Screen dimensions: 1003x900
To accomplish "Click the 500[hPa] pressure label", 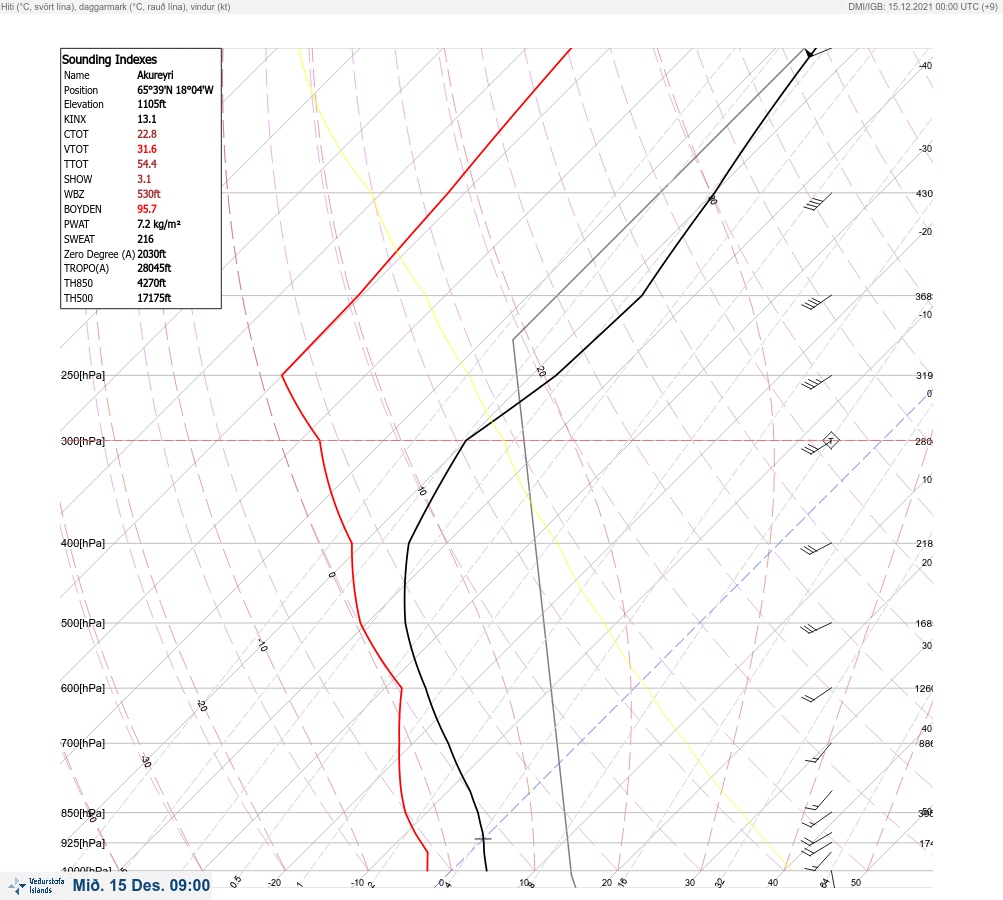I will tap(83, 623).
